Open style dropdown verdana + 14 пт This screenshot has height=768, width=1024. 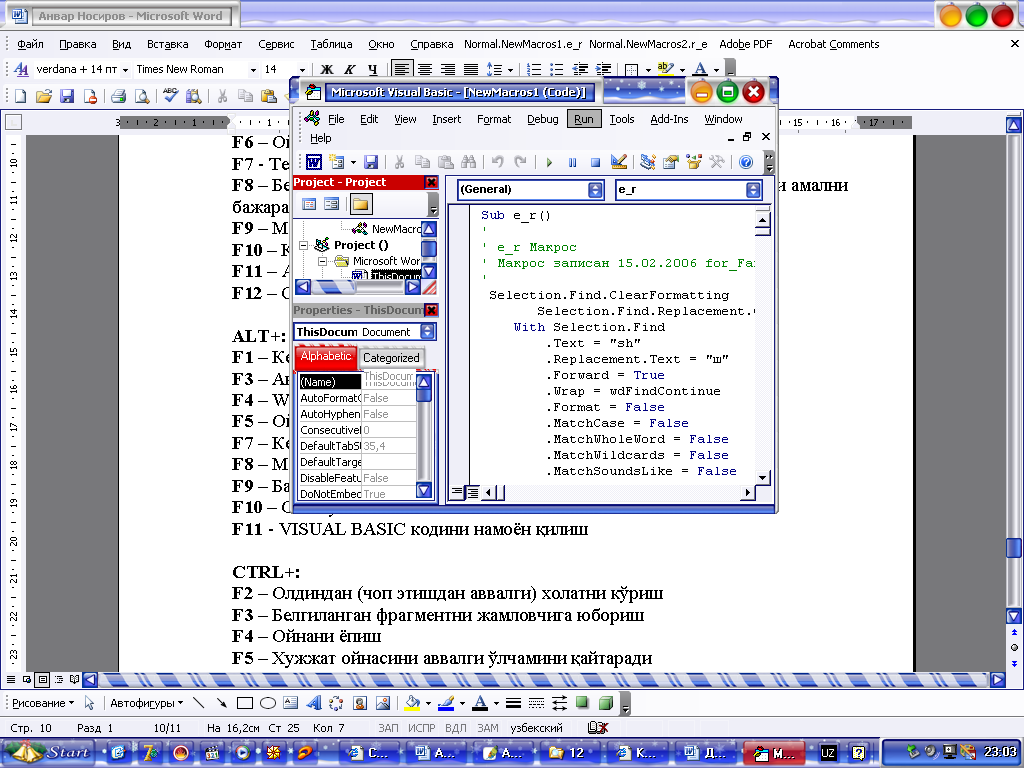[x=124, y=69]
